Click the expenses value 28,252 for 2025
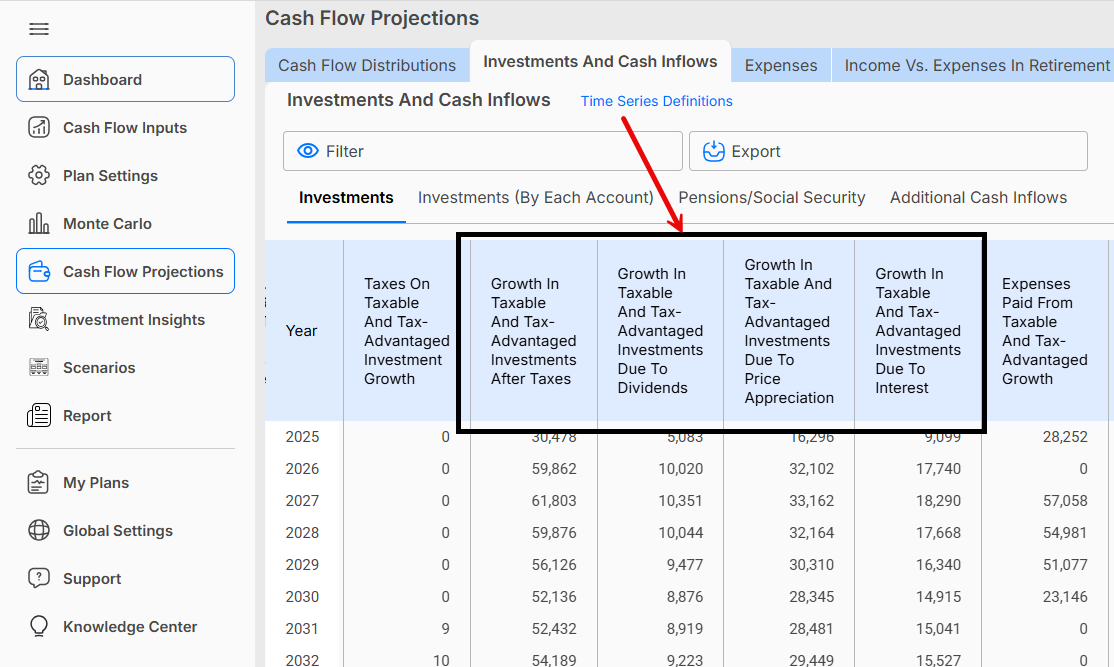 tap(1065, 437)
